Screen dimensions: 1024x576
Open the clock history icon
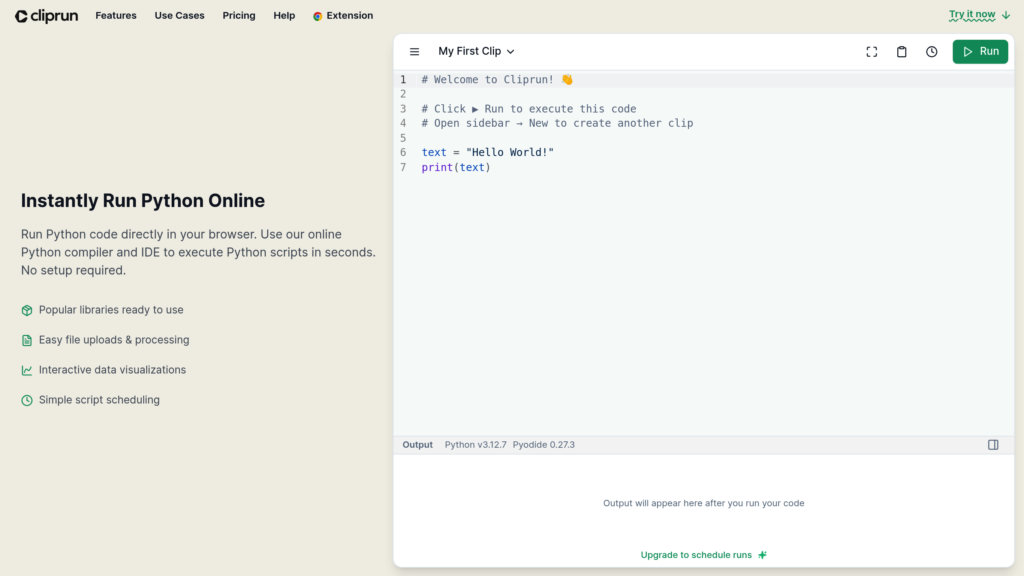(x=931, y=52)
